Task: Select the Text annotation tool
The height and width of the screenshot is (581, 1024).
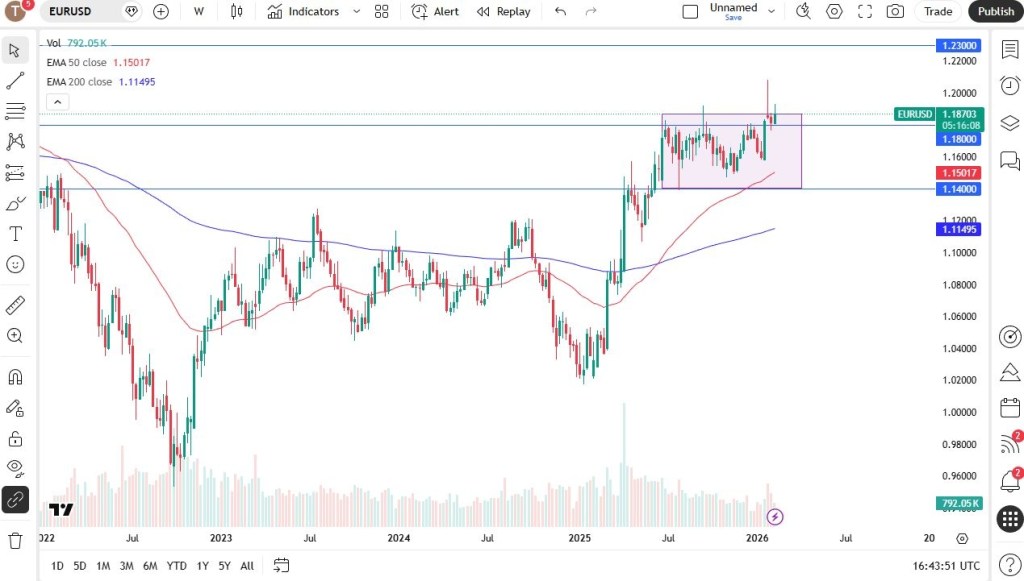Action: [15, 234]
